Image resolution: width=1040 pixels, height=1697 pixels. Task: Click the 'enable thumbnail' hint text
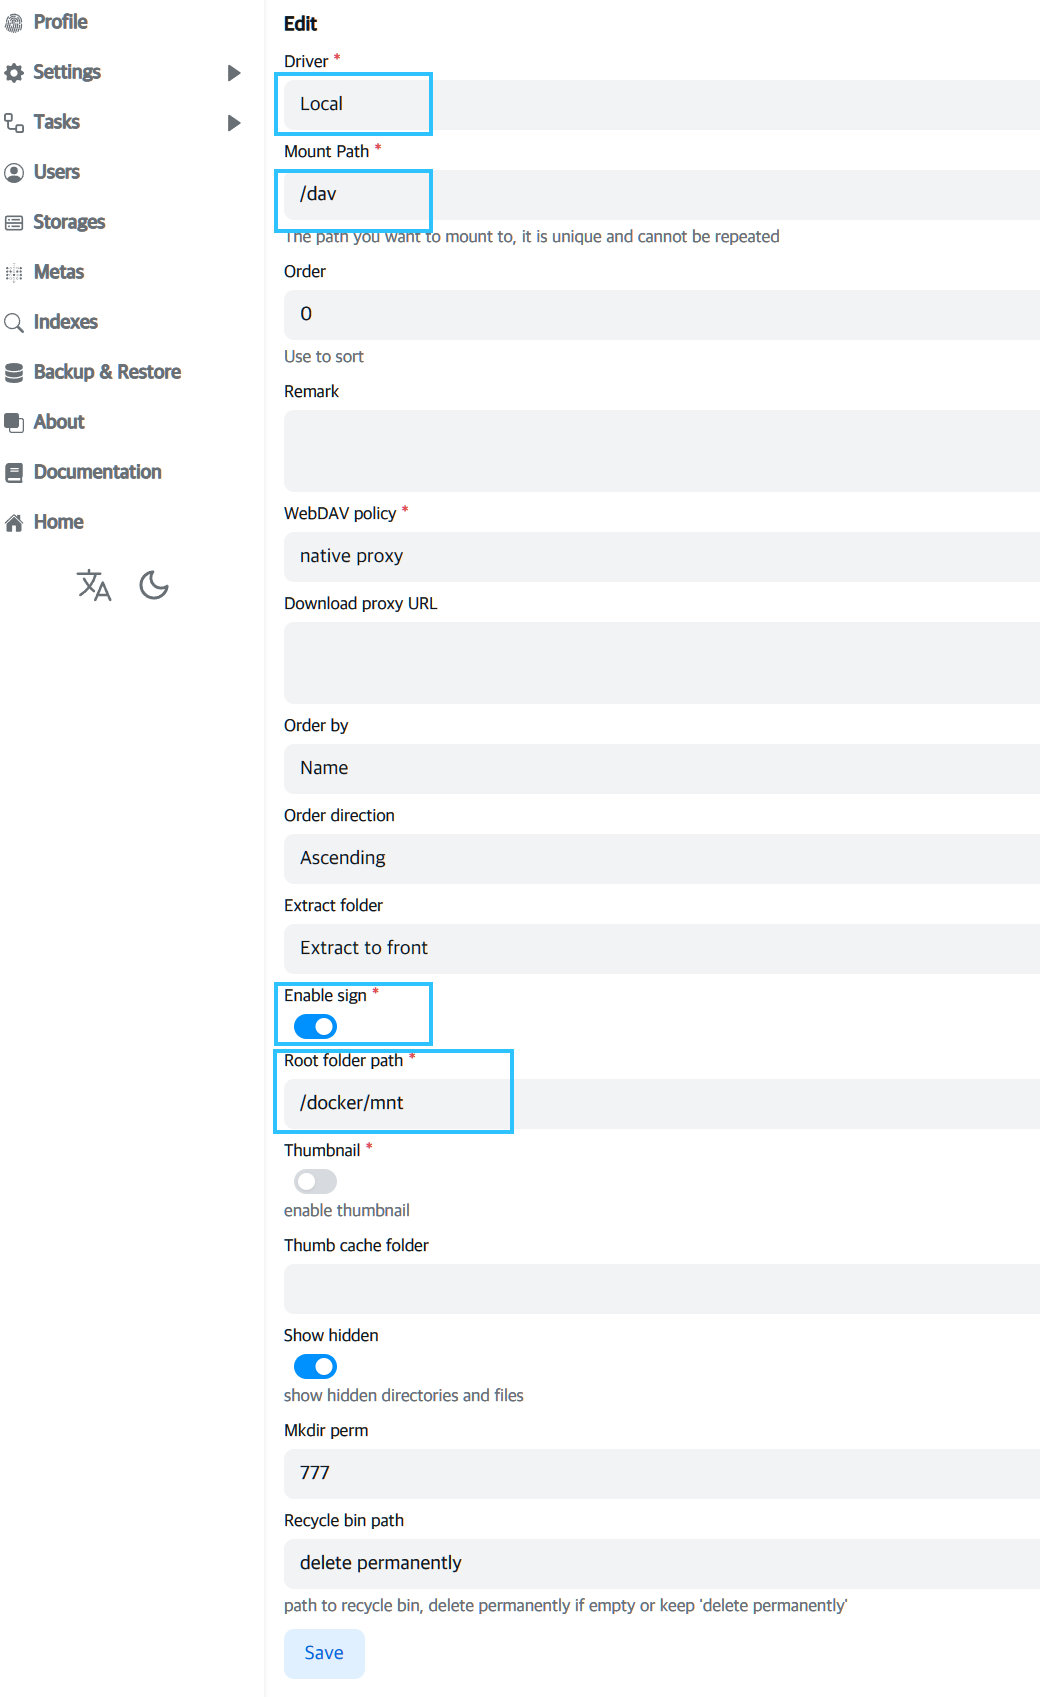click(347, 1211)
